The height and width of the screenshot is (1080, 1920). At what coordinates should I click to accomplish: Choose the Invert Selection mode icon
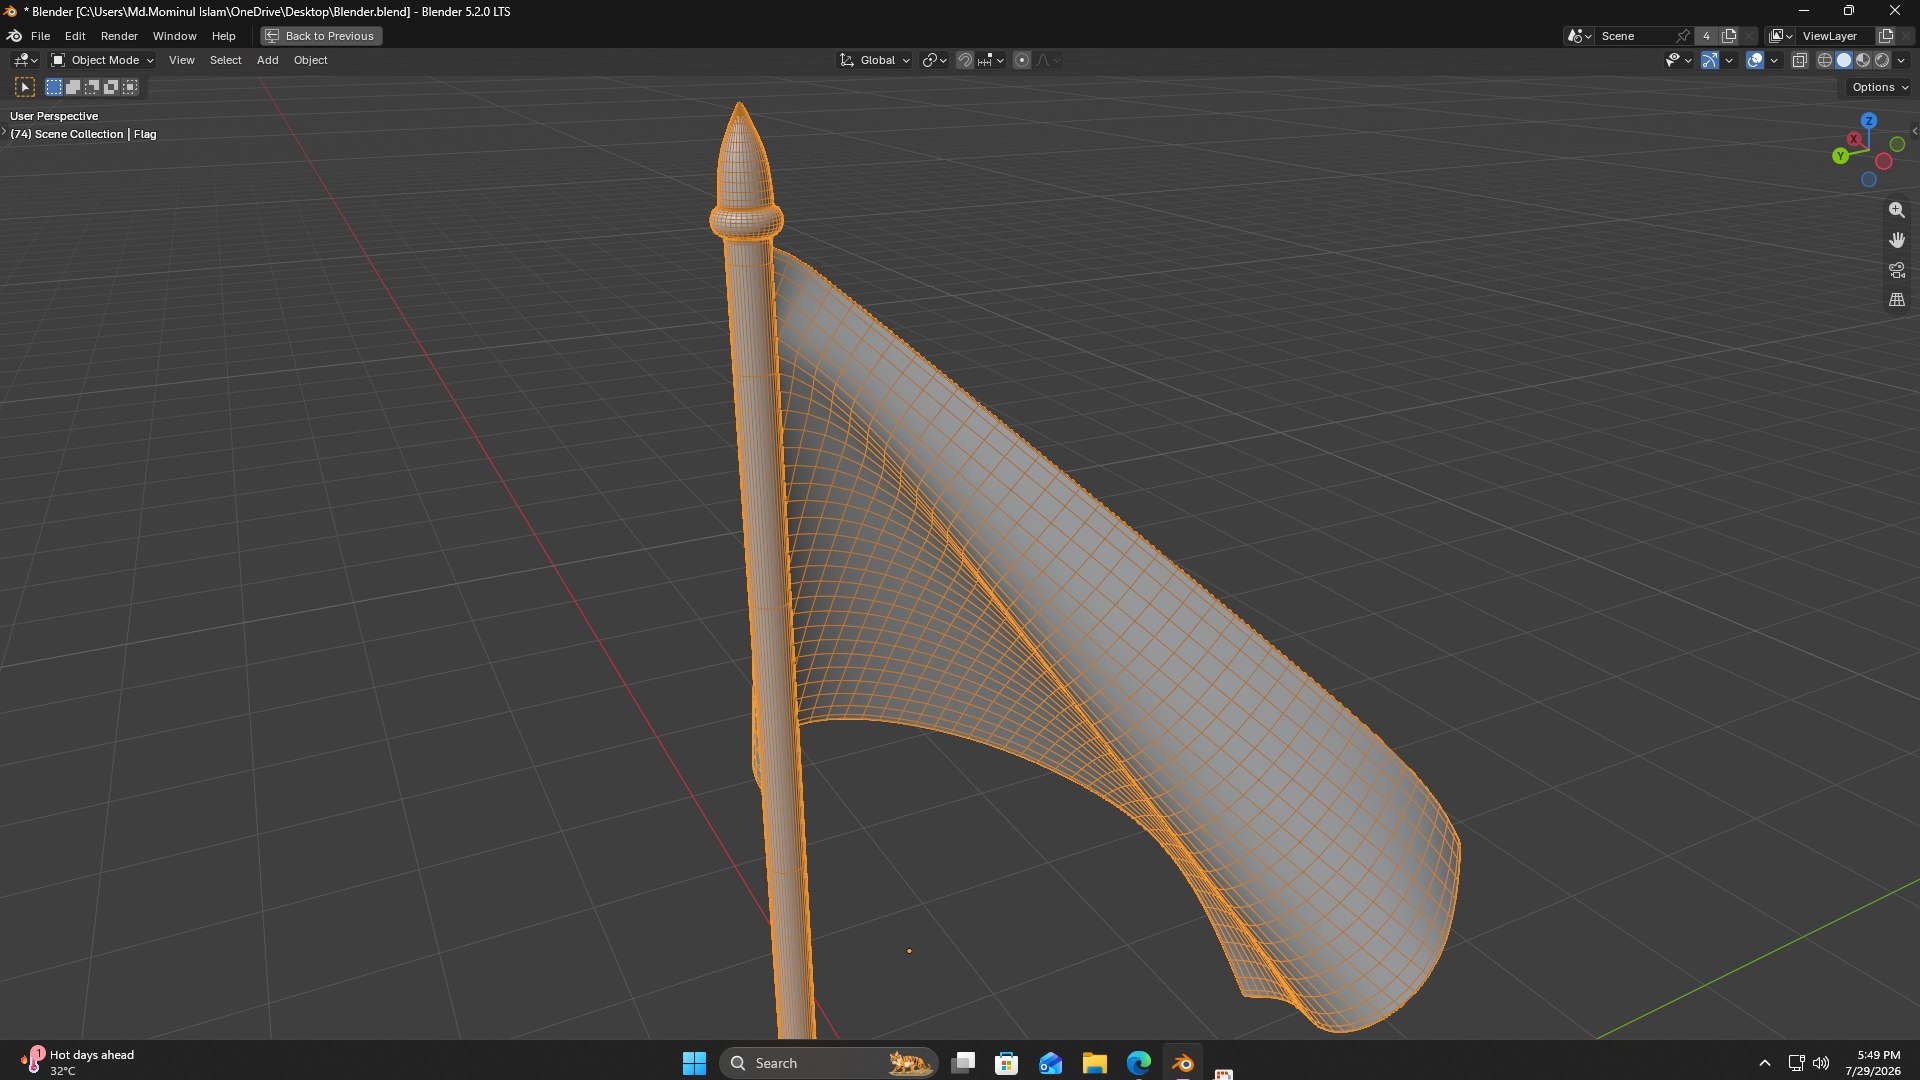pyautogui.click(x=111, y=87)
